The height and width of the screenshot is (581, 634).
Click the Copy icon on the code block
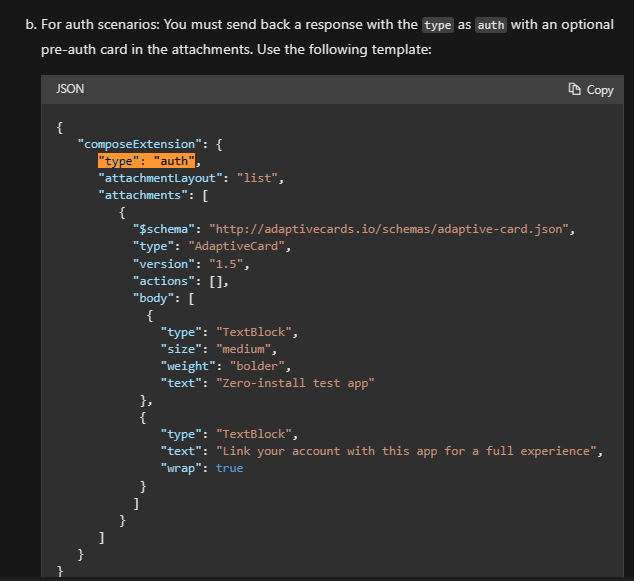coord(574,89)
